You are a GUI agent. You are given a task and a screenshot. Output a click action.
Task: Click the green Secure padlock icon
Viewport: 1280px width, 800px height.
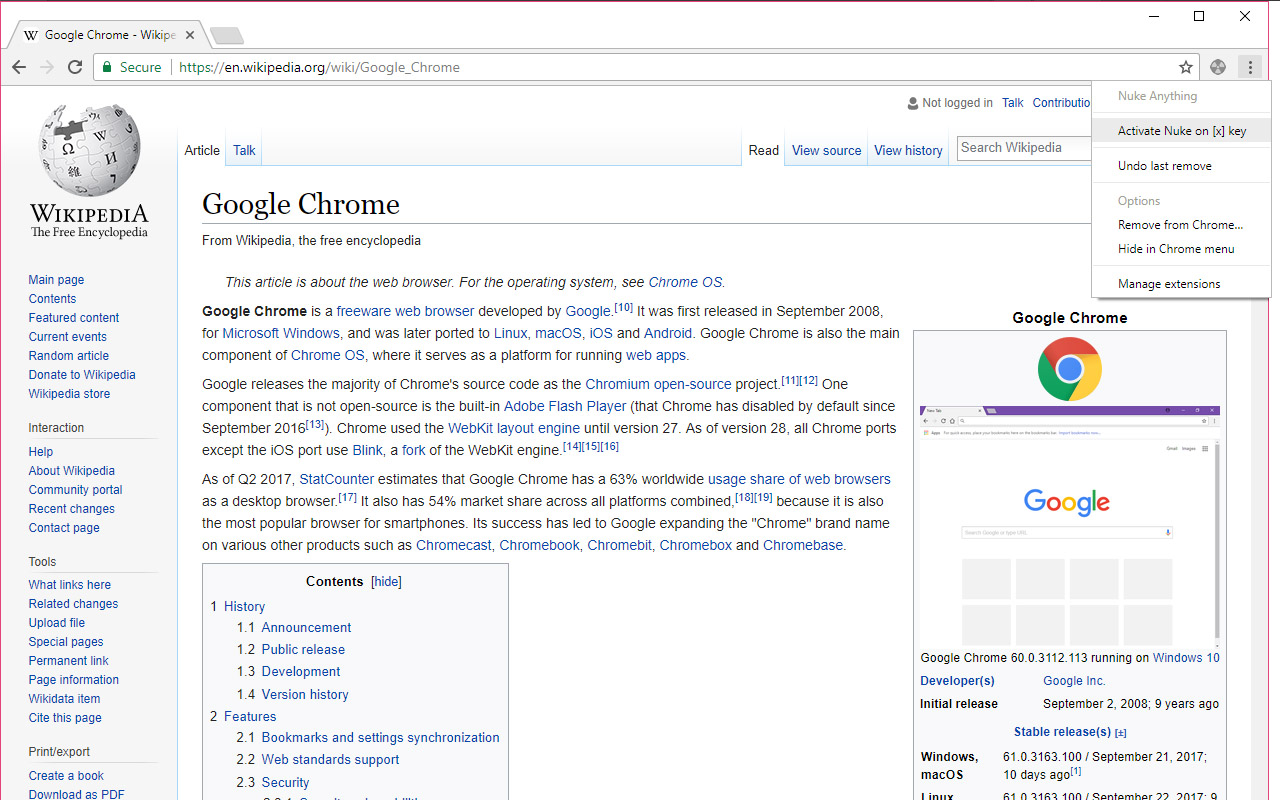point(107,67)
